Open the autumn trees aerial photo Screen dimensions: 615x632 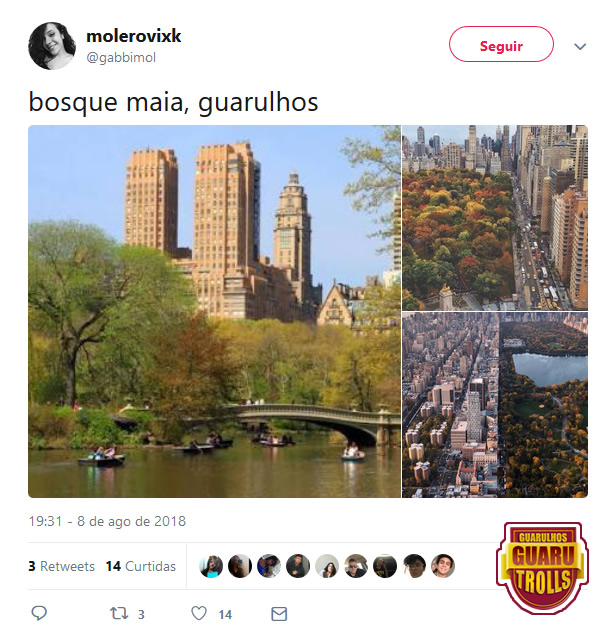tap(495, 218)
